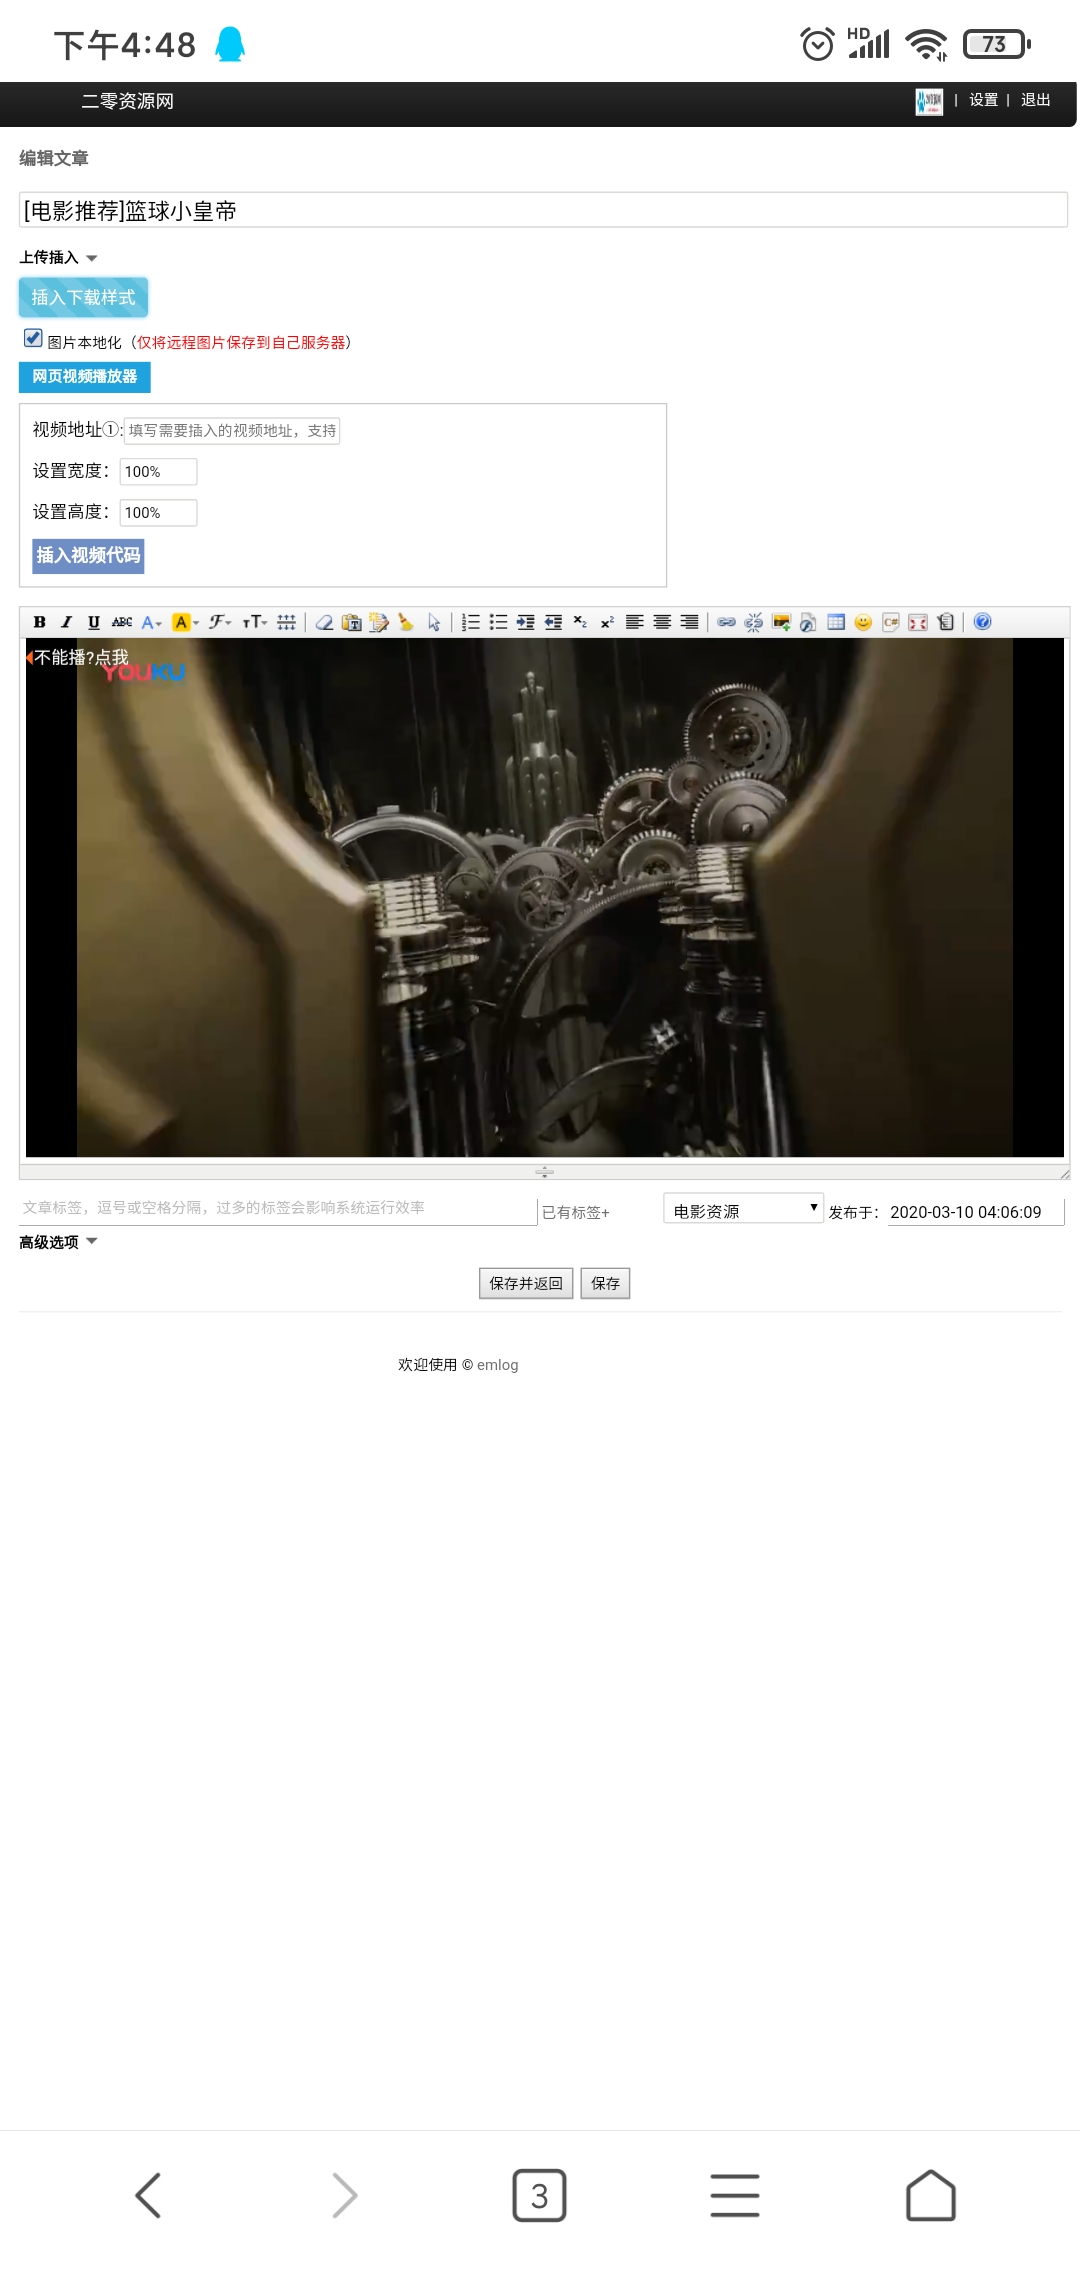Viewport: 1080px width, 2280px height.
Task: Click the 设置高度 input field
Action: coord(158,512)
